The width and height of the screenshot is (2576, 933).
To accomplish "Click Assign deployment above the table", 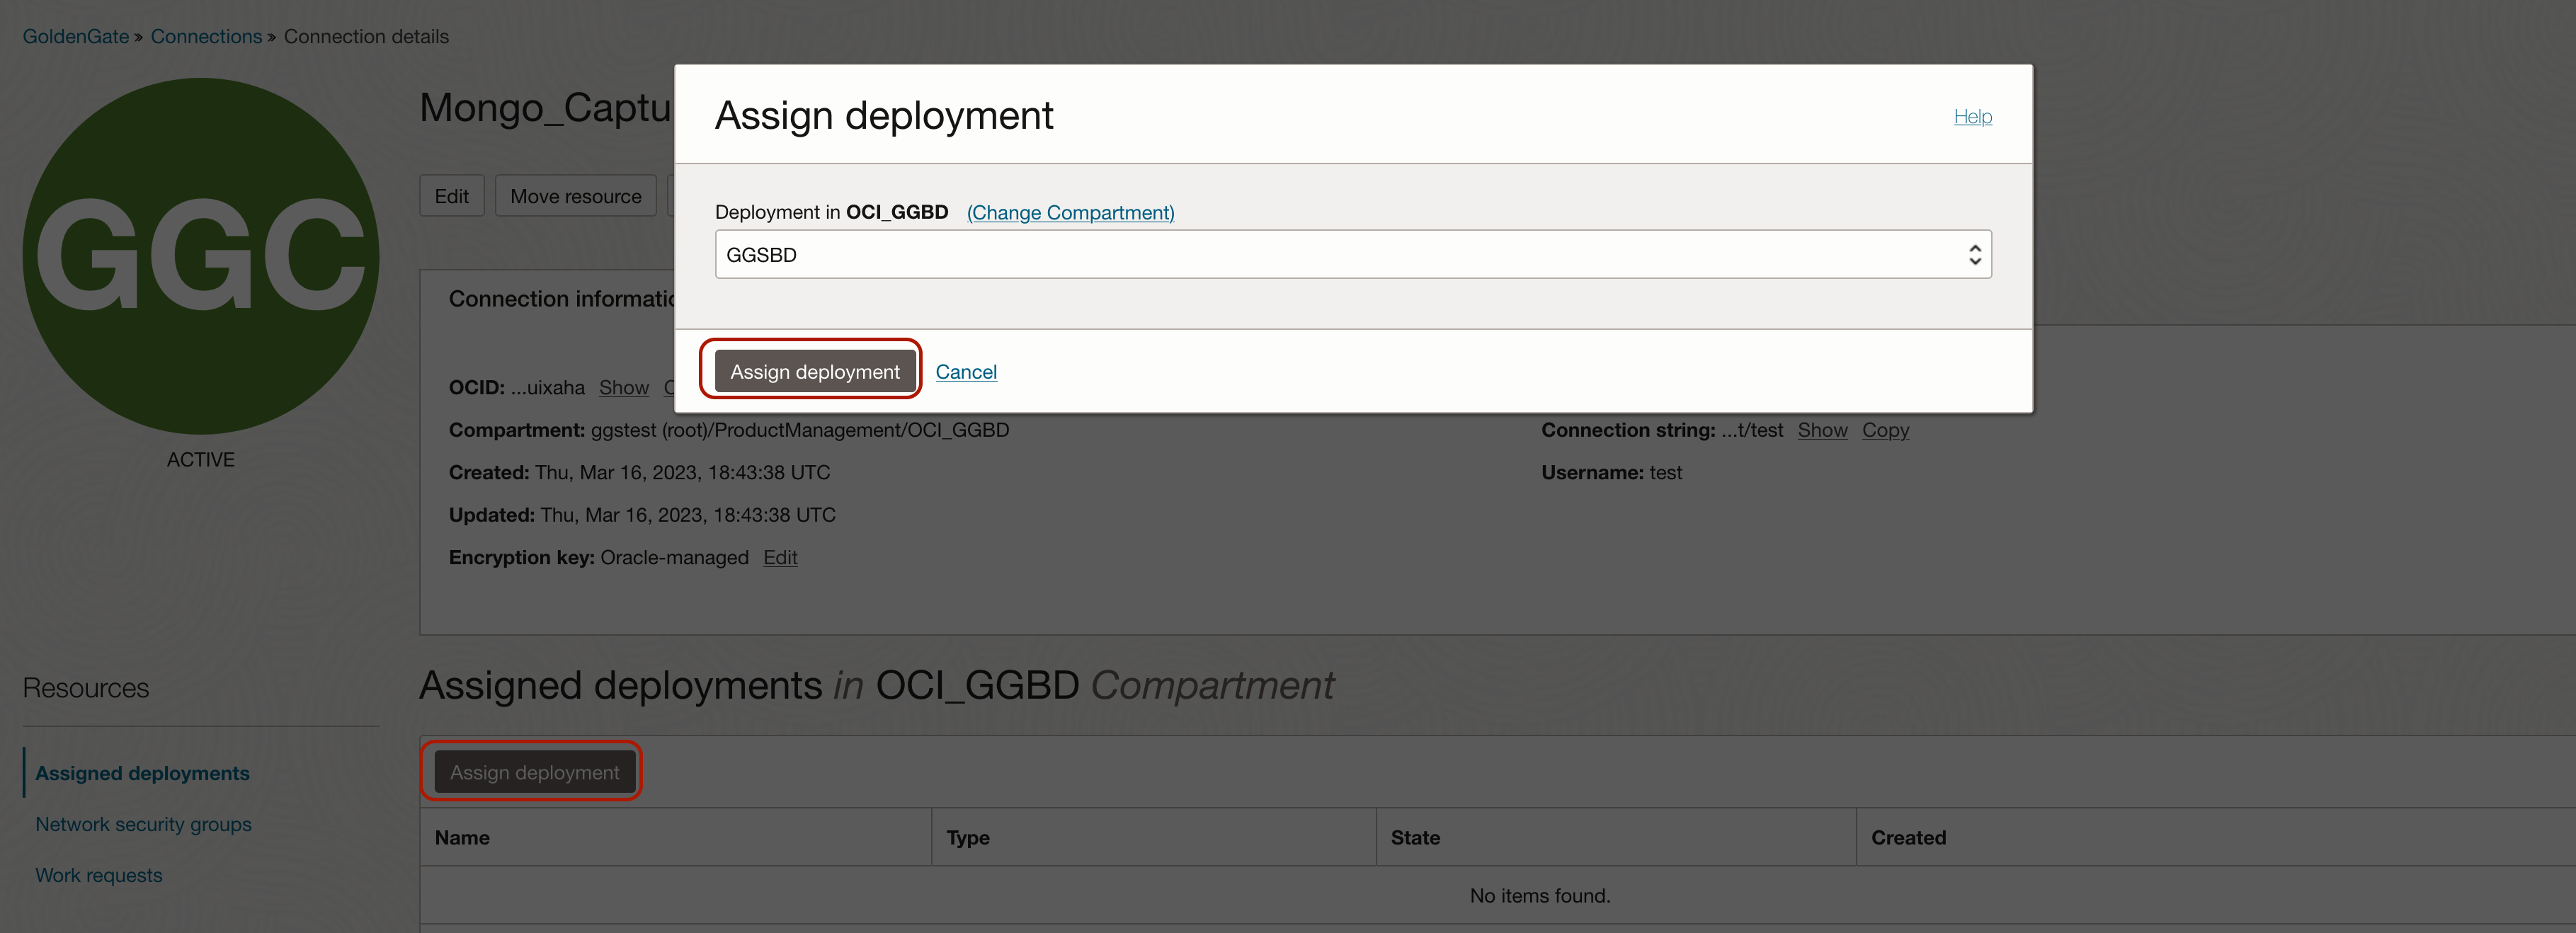I will click(x=534, y=772).
